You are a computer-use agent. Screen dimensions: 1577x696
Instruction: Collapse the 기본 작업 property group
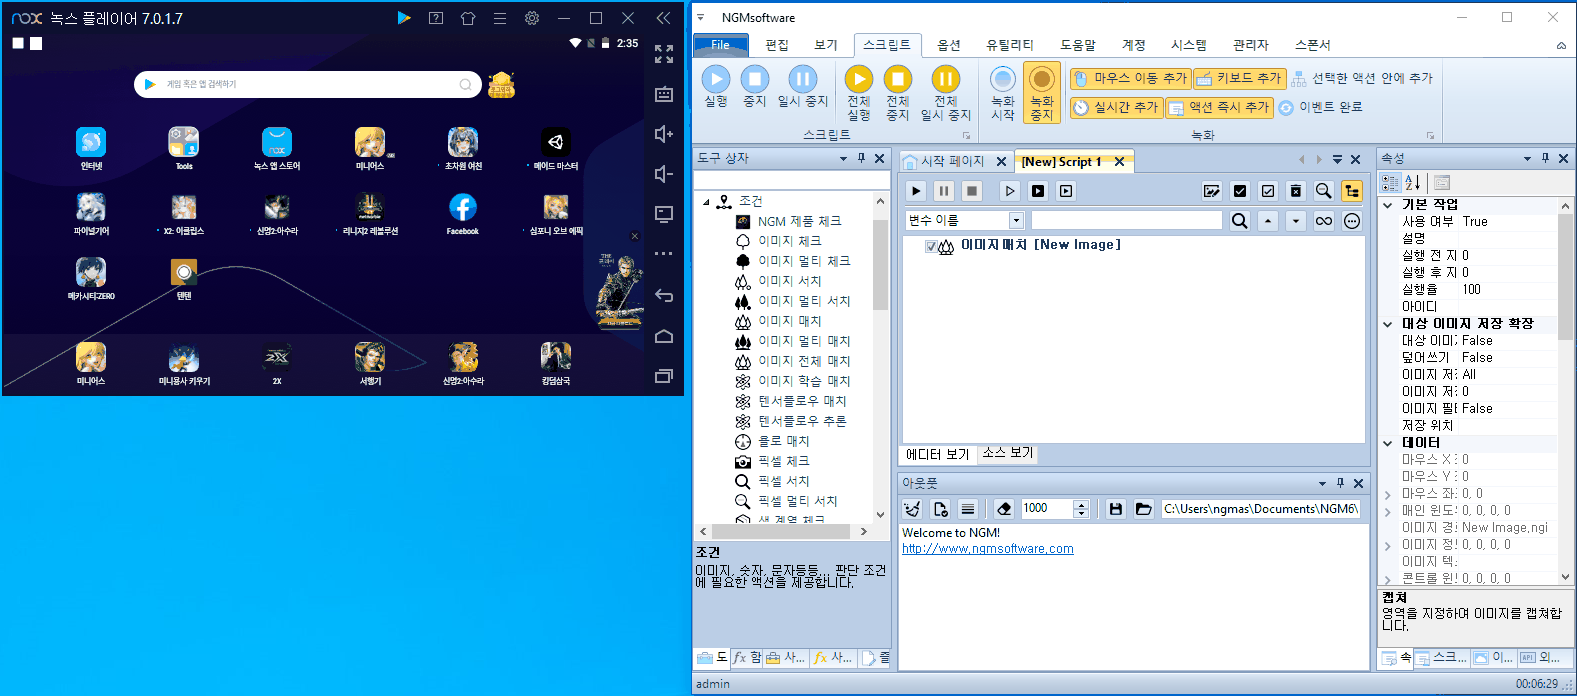coord(1388,205)
